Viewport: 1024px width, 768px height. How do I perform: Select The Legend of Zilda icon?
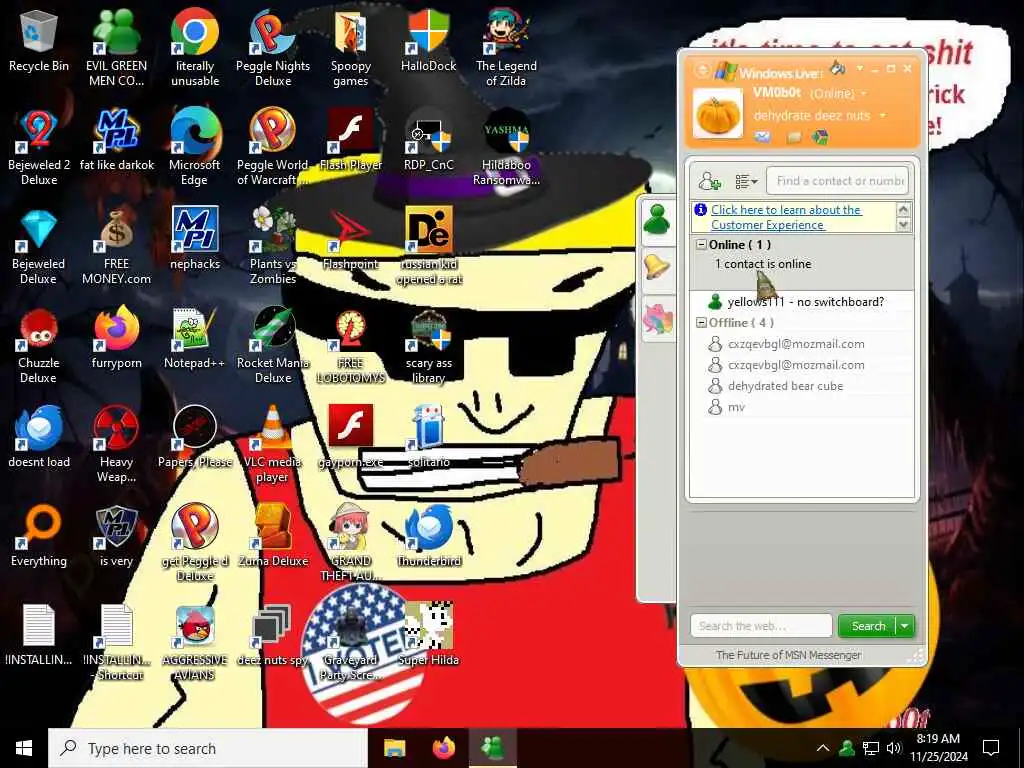[x=506, y=49]
